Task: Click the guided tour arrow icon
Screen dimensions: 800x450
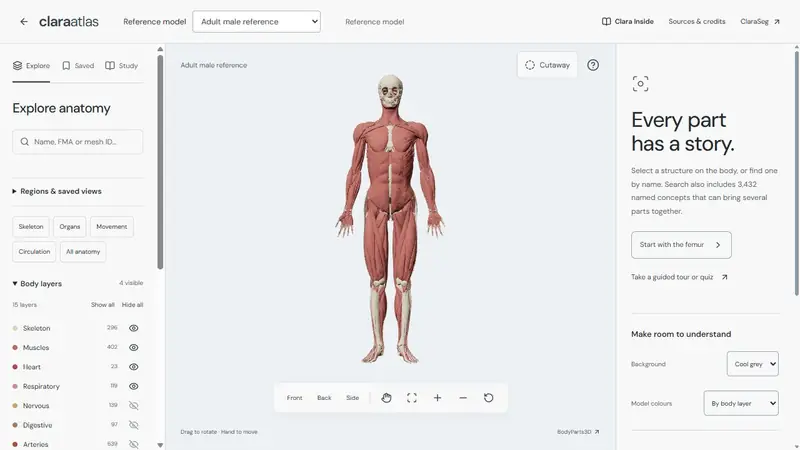Action: tap(724, 277)
